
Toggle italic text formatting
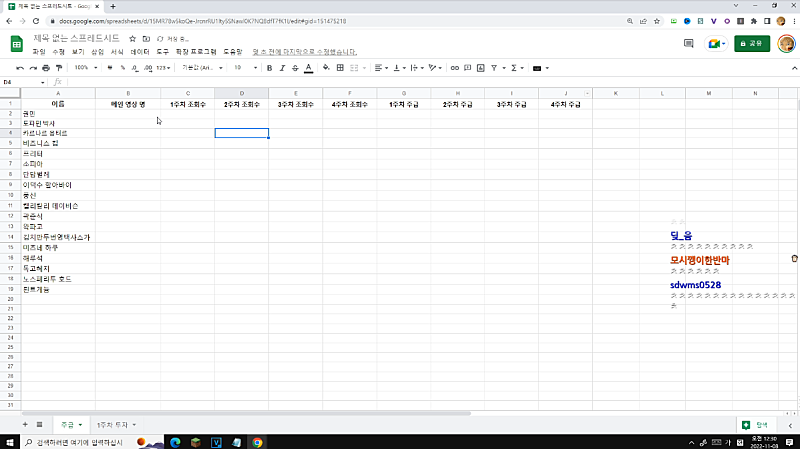pos(281,68)
